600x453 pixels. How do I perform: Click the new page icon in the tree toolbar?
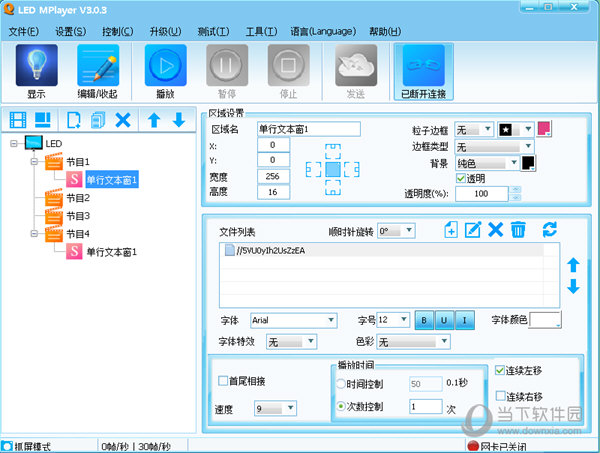(73, 120)
